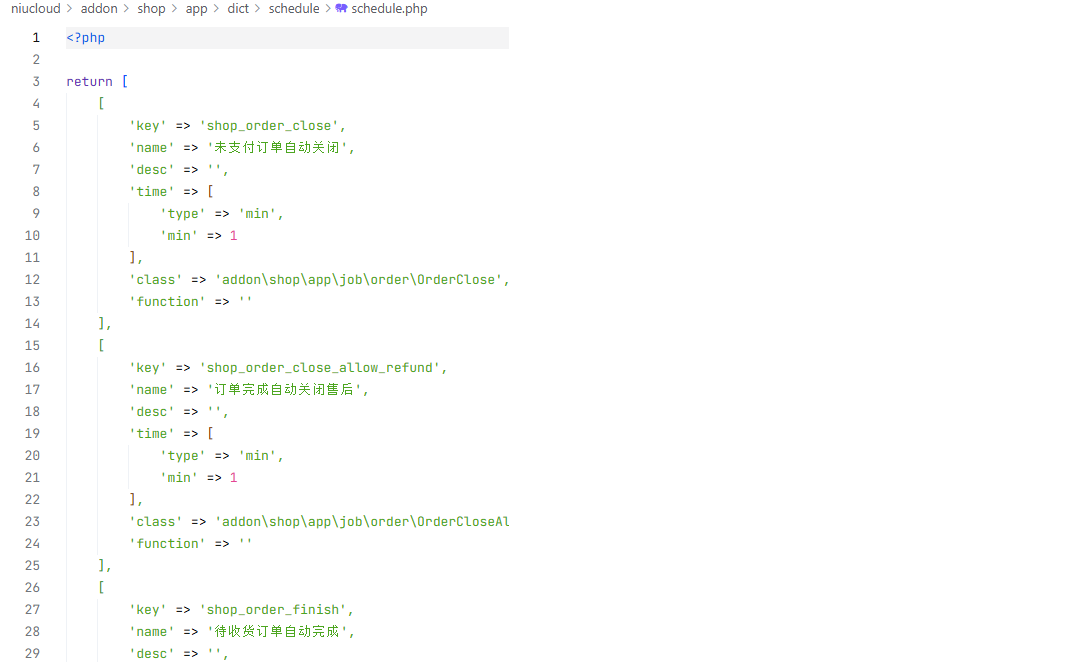
Task: Select line number 15
Action: point(33,346)
